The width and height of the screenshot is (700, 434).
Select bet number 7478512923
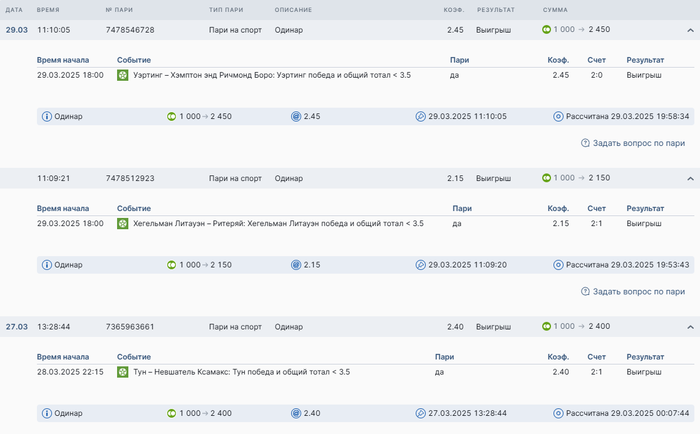click(130, 178)
